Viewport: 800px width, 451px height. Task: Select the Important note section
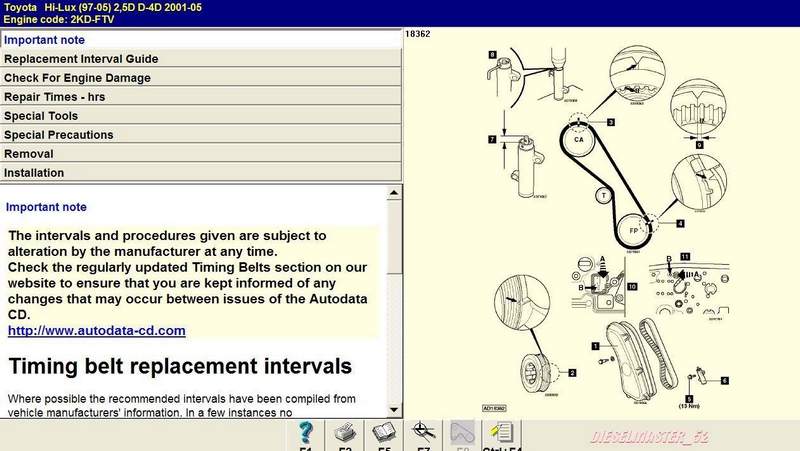201,40
